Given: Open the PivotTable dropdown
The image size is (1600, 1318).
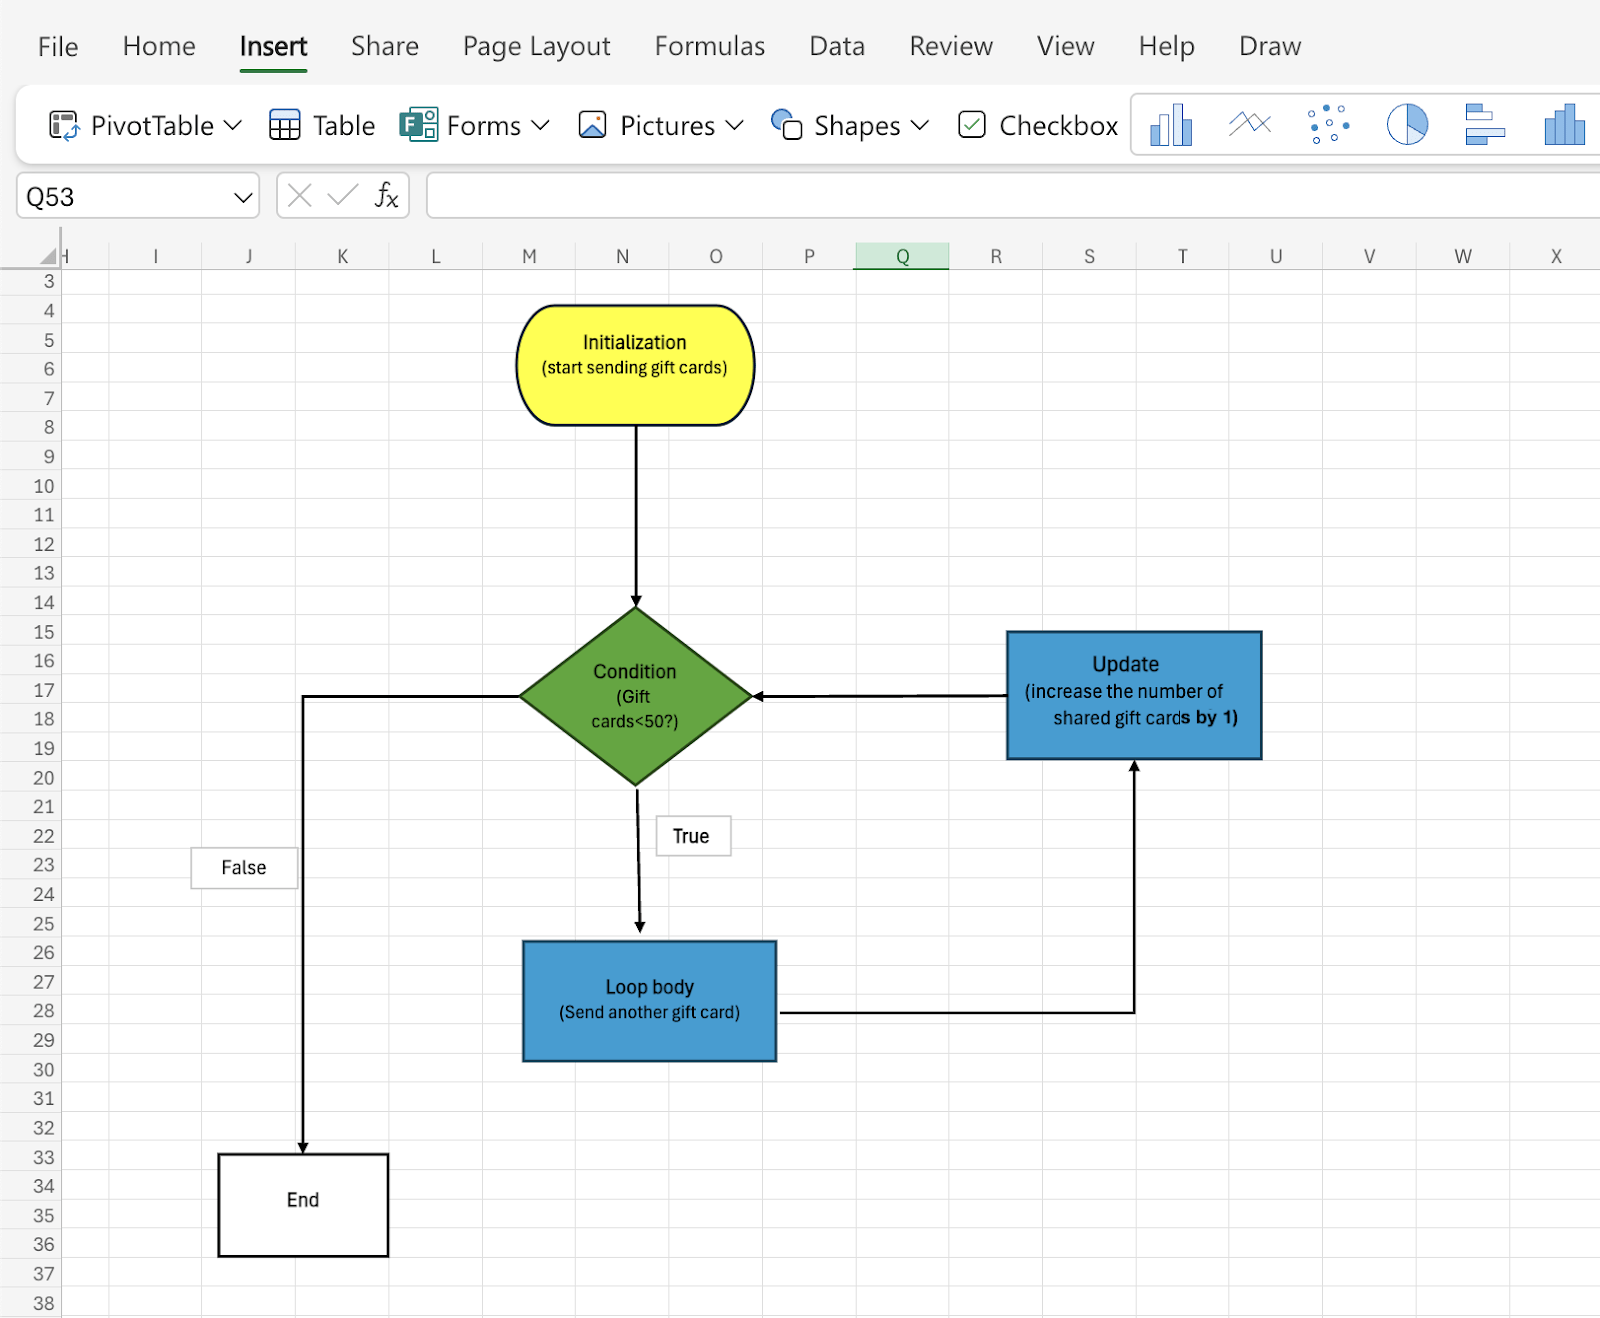Looking at the screenshot, I should tap(232, 125).
